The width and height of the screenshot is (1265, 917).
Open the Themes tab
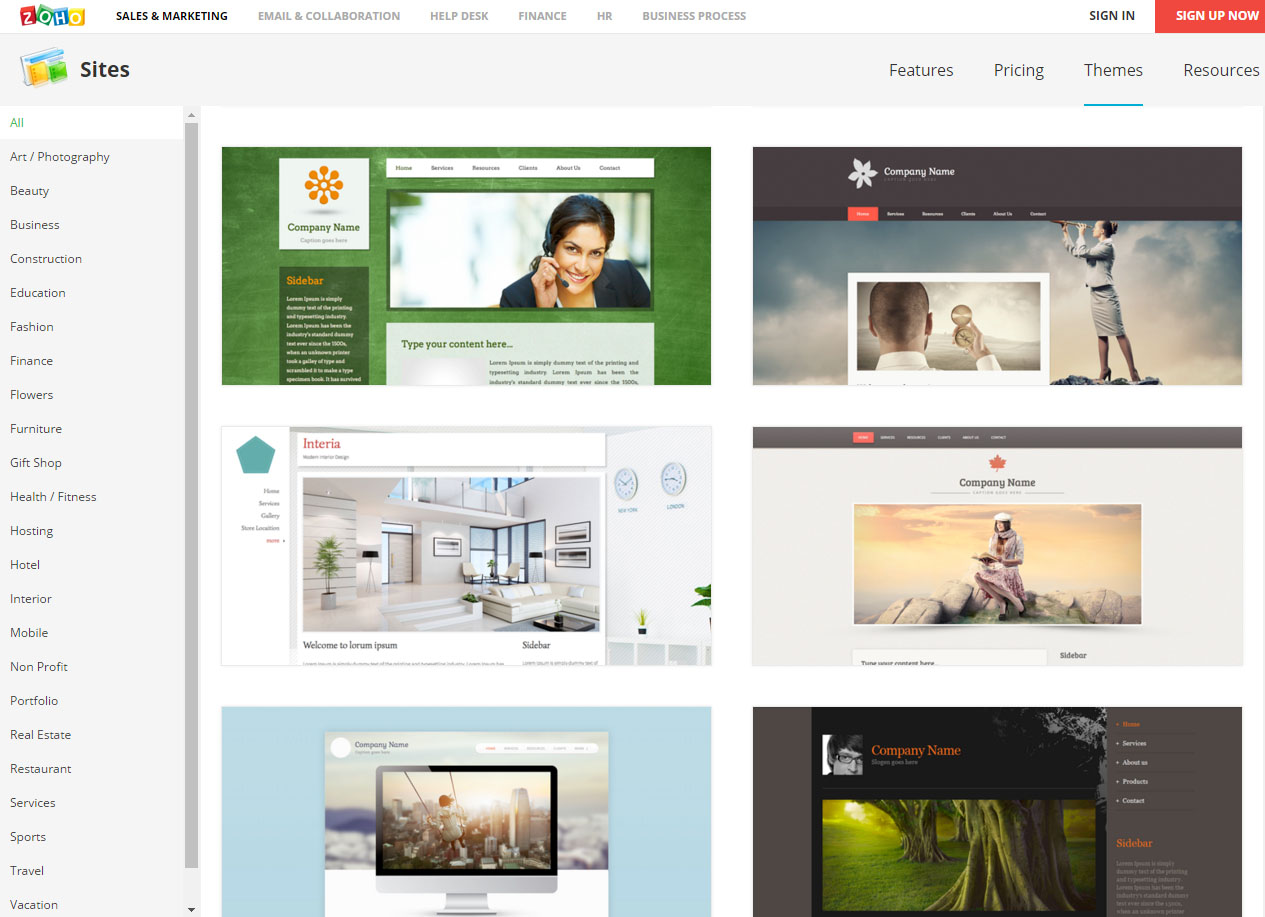pos(1113,70)
